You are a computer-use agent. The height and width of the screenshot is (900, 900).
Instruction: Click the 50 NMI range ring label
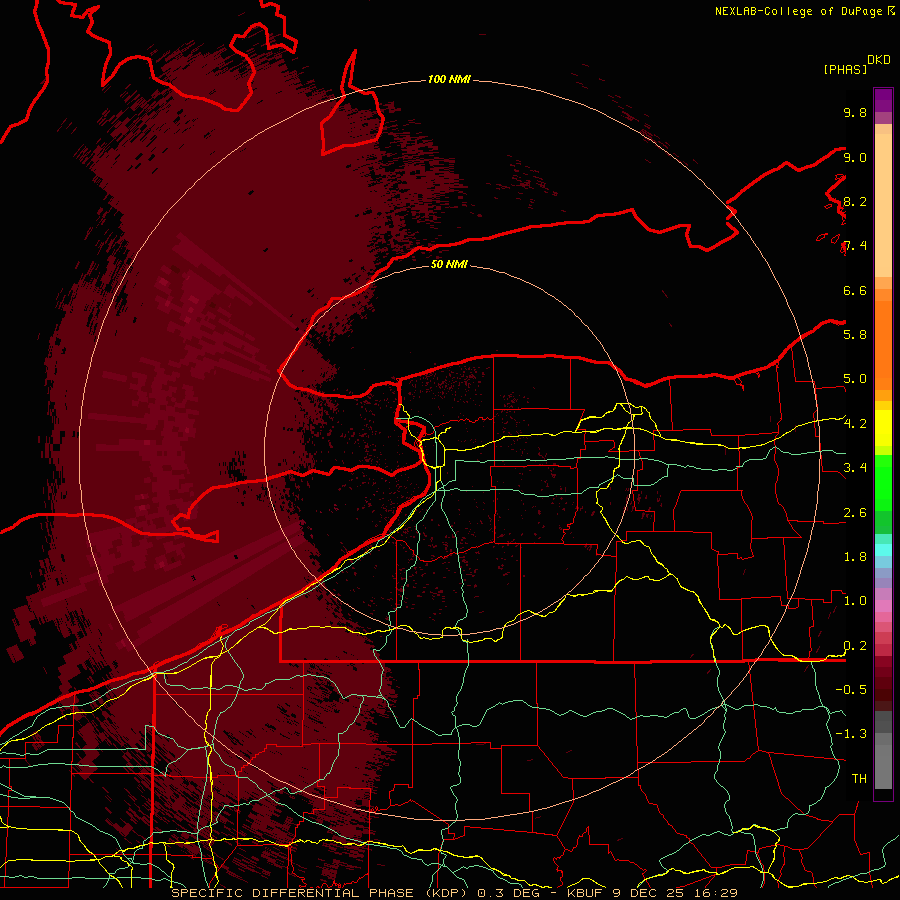[449, 264]
